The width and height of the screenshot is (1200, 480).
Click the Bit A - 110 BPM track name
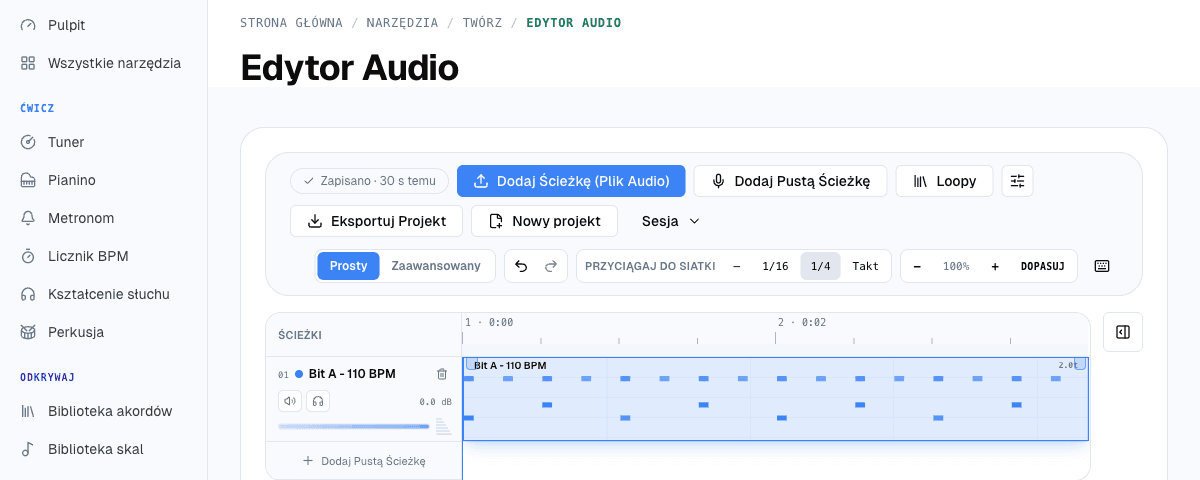coord(352,374)
